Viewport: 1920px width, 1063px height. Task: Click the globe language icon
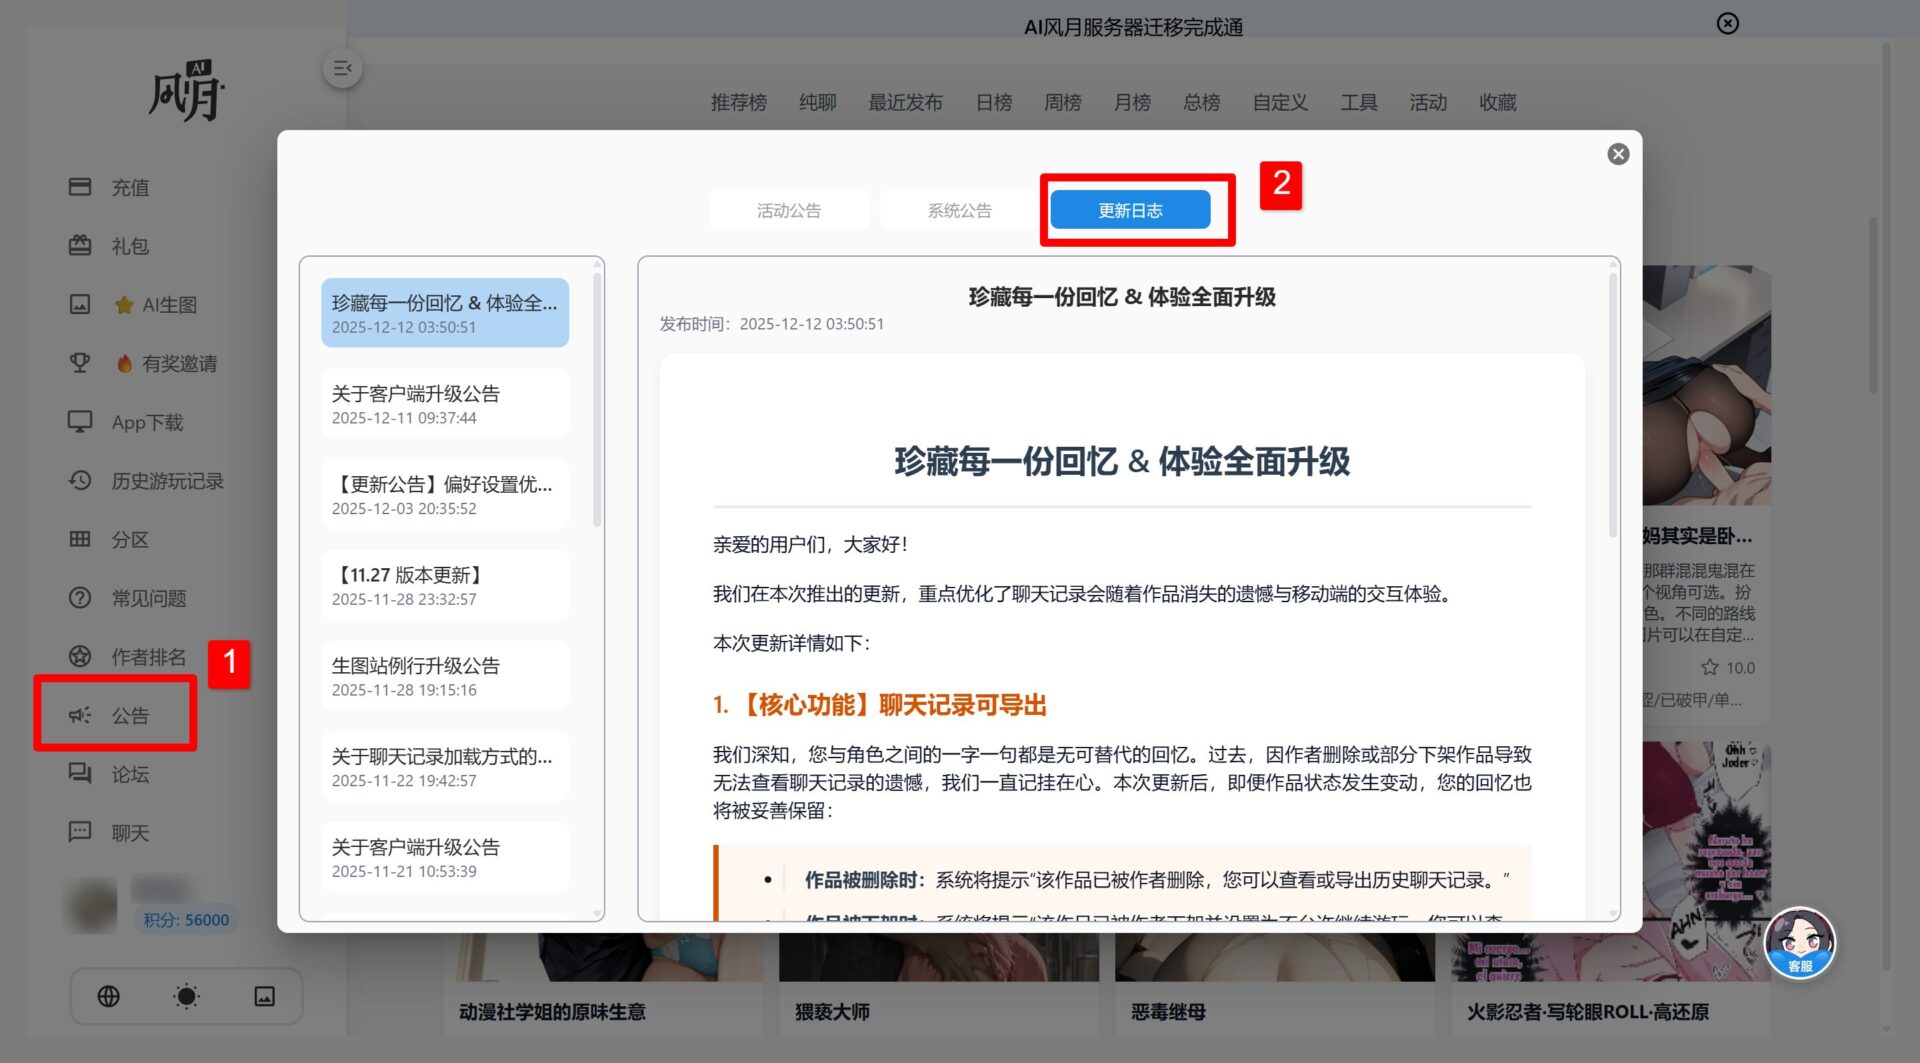coord(108,996)
